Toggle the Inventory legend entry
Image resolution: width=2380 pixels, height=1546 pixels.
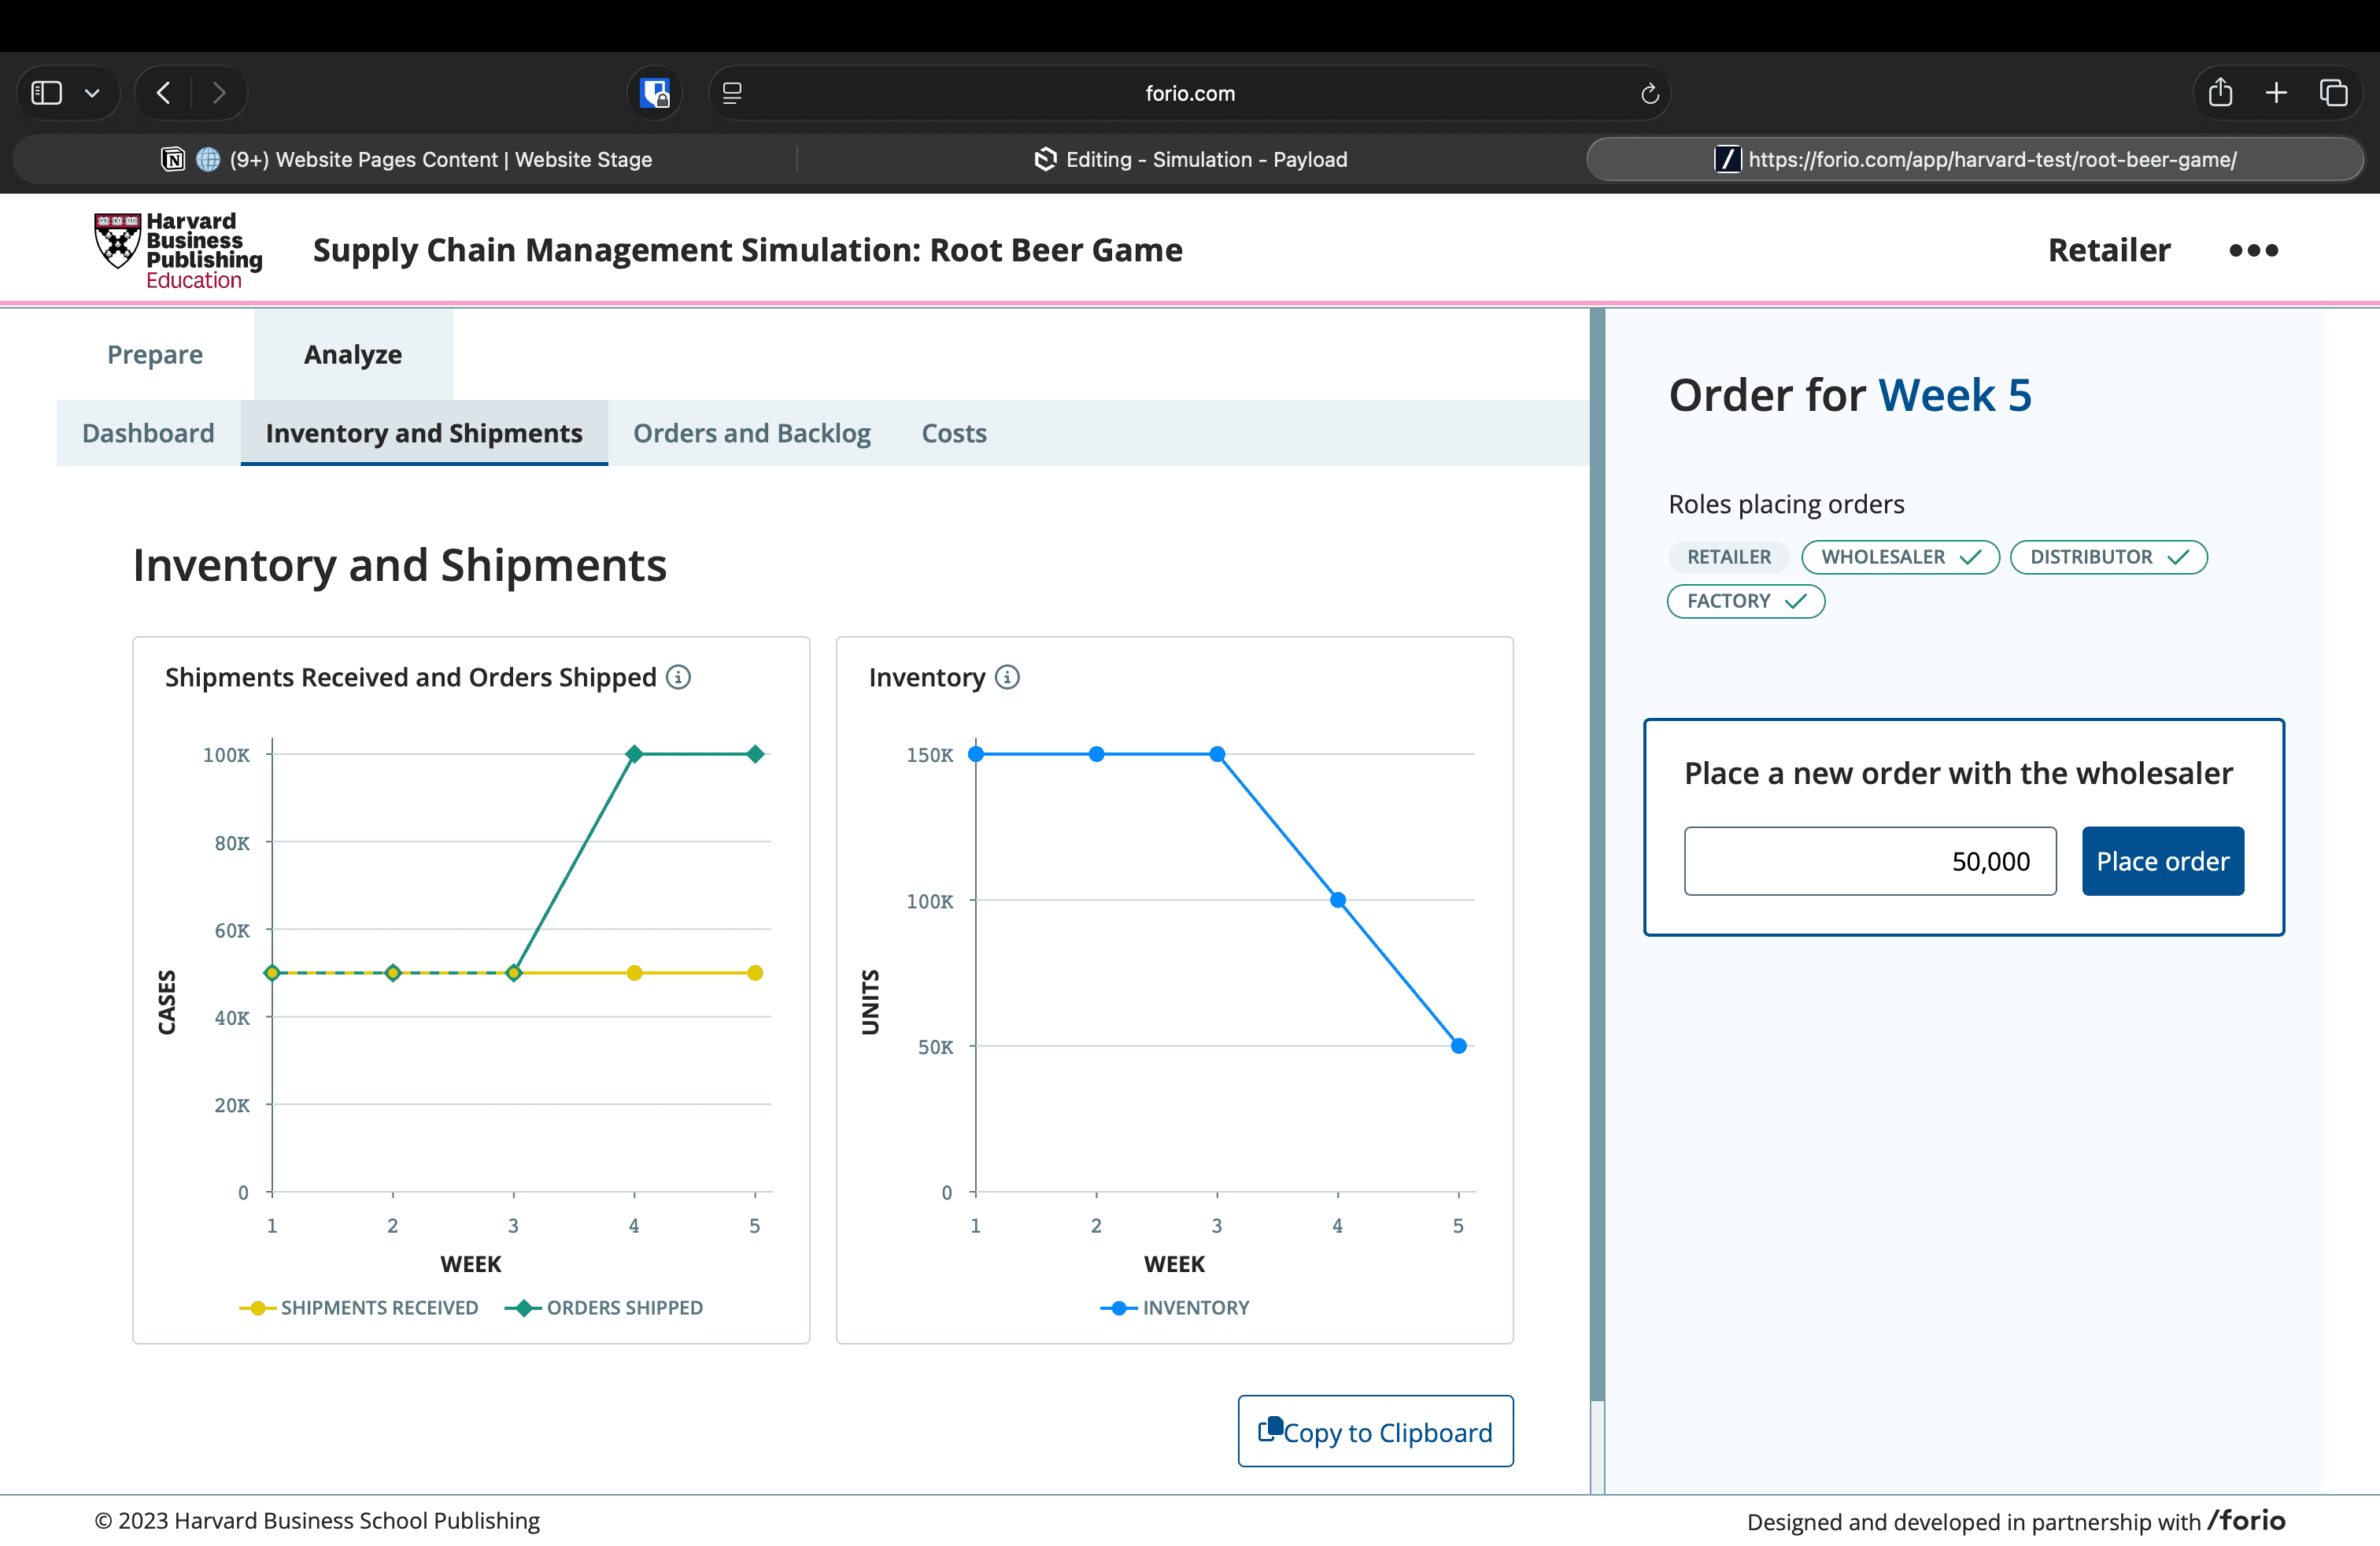pos(1175,1307)
